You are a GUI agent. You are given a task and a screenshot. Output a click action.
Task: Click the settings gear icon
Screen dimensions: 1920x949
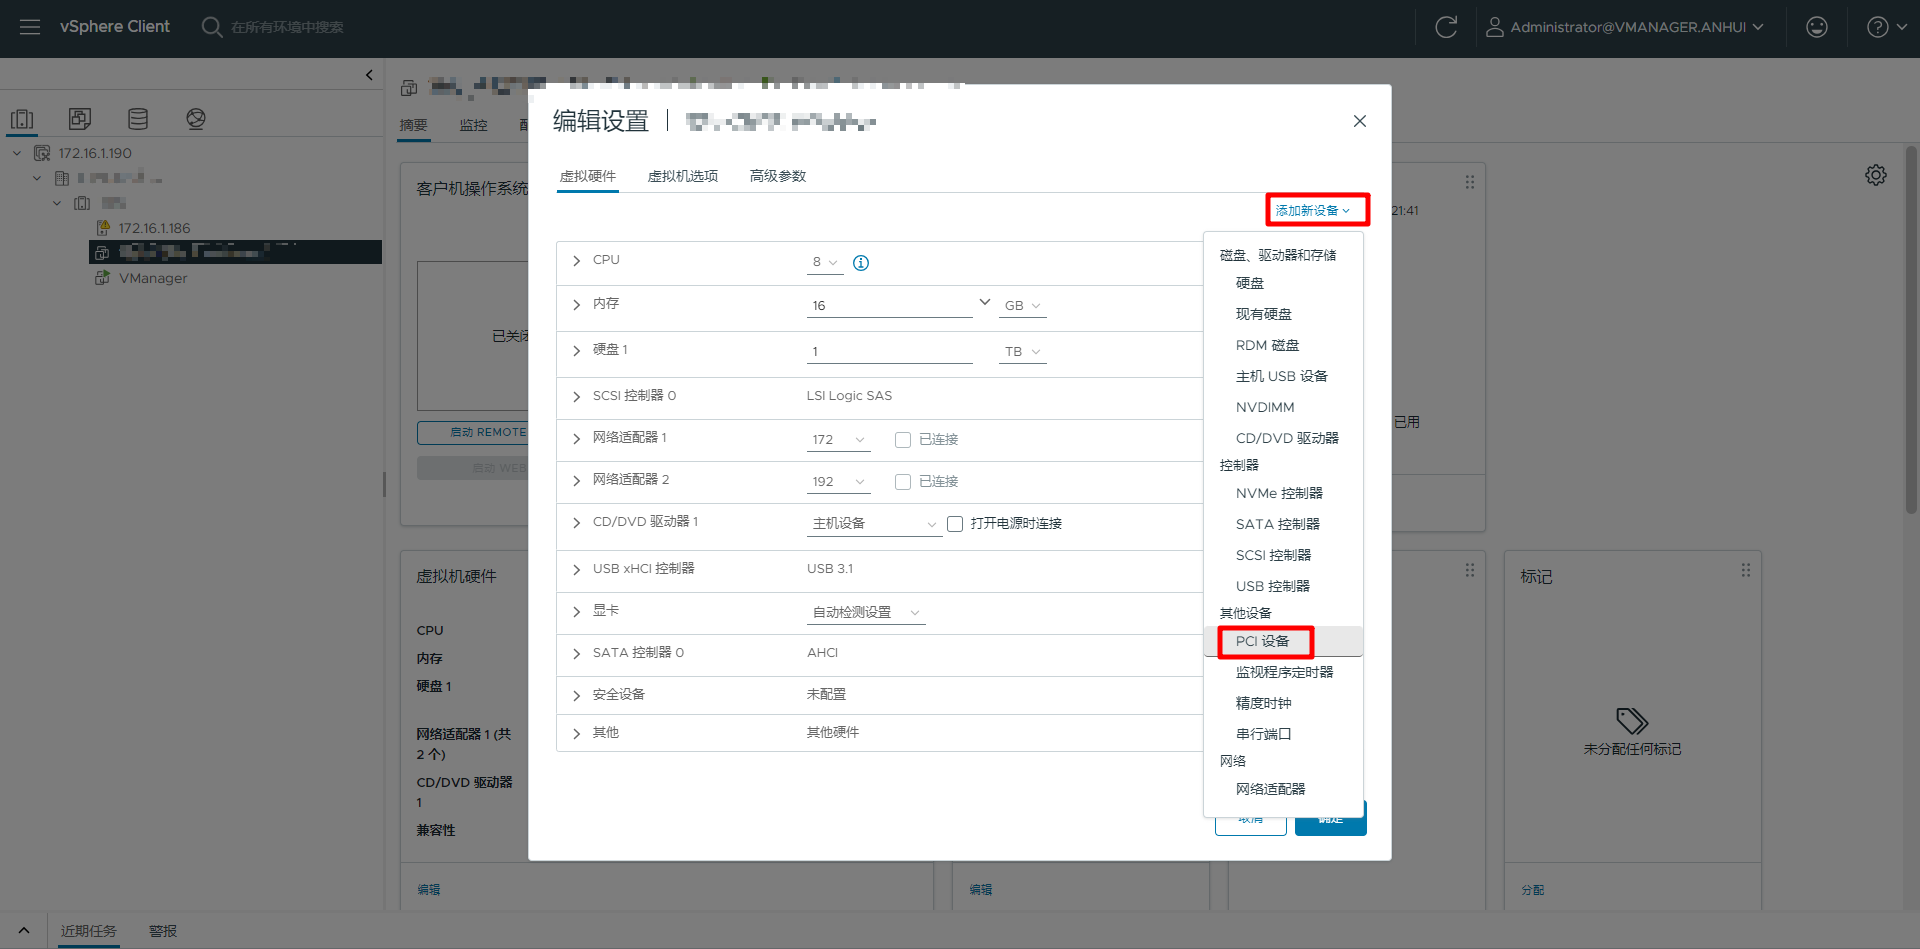click(1876, 175)
